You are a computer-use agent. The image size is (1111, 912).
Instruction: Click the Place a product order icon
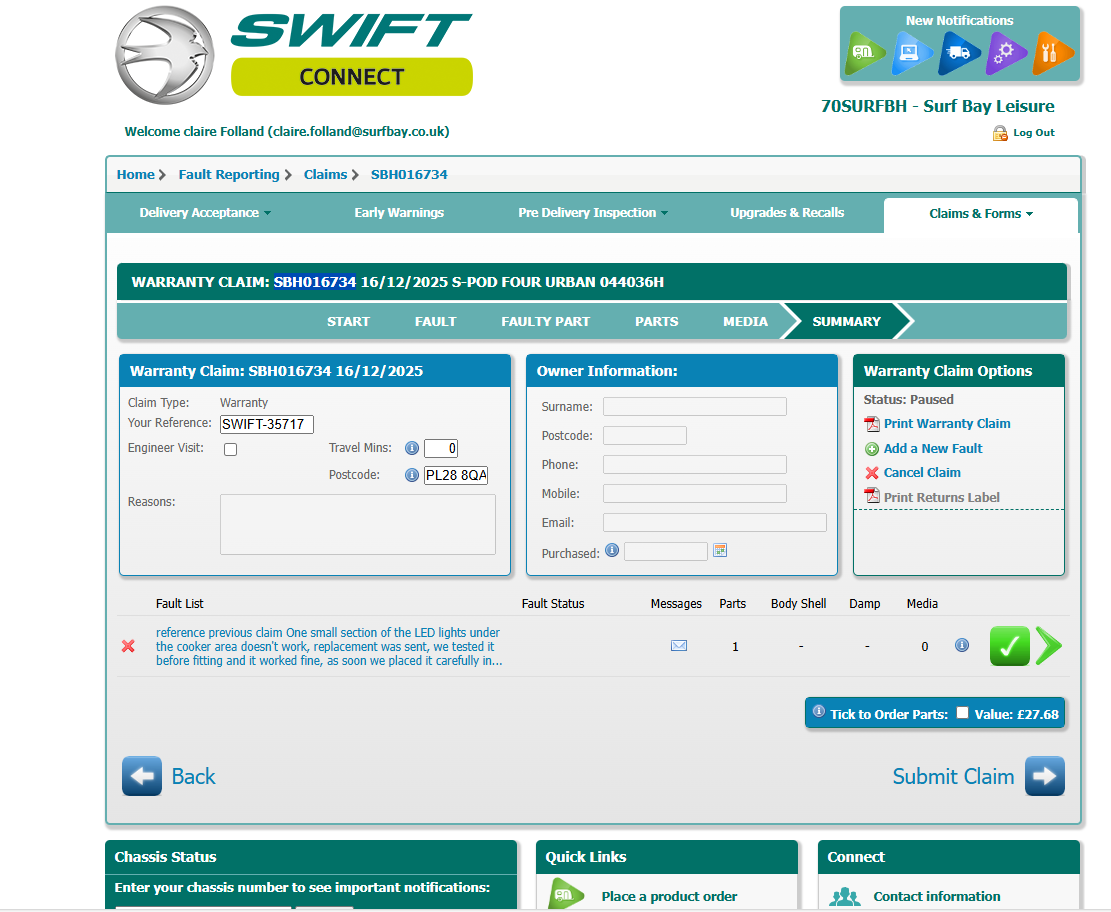pos(566,894)
